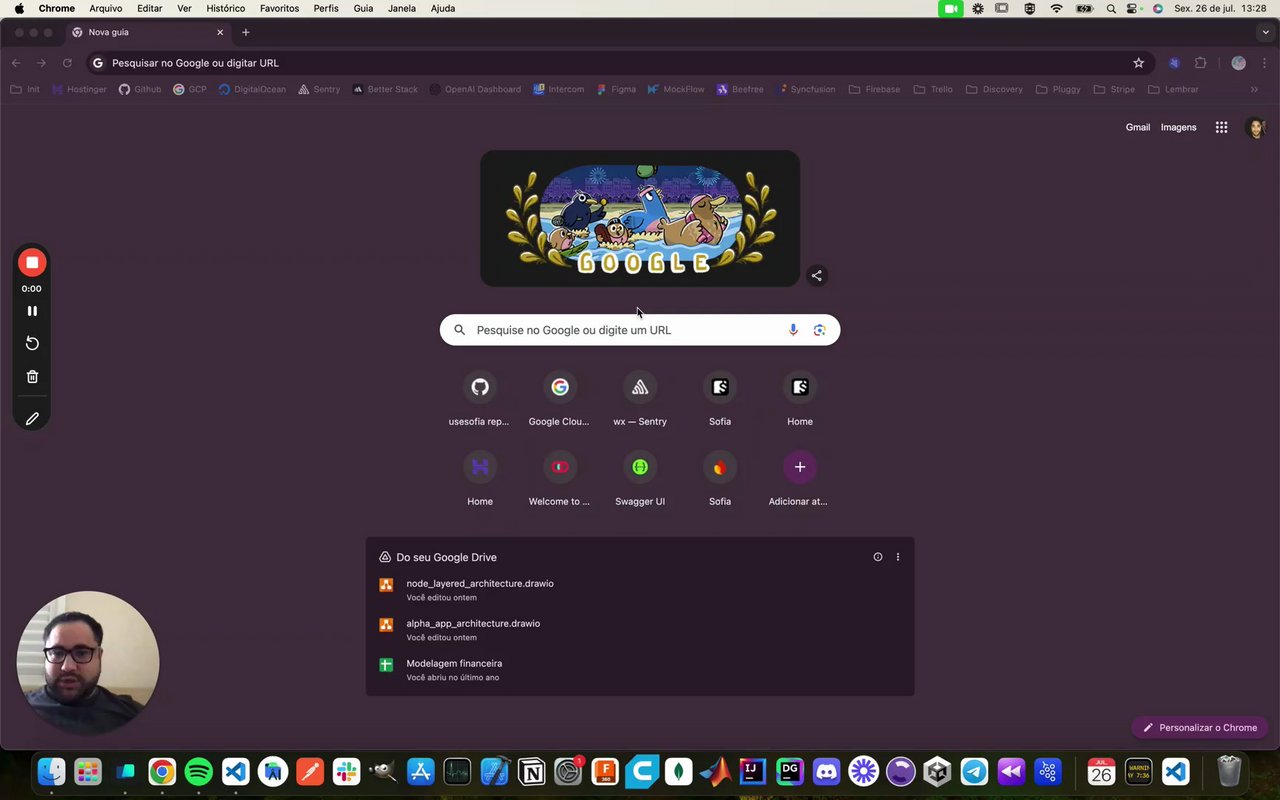Image resolution: width=1280 pixels, height=800 pixels.
Task: Open the OpenAI Dashboard bookmark
Action: coord(475,89)
